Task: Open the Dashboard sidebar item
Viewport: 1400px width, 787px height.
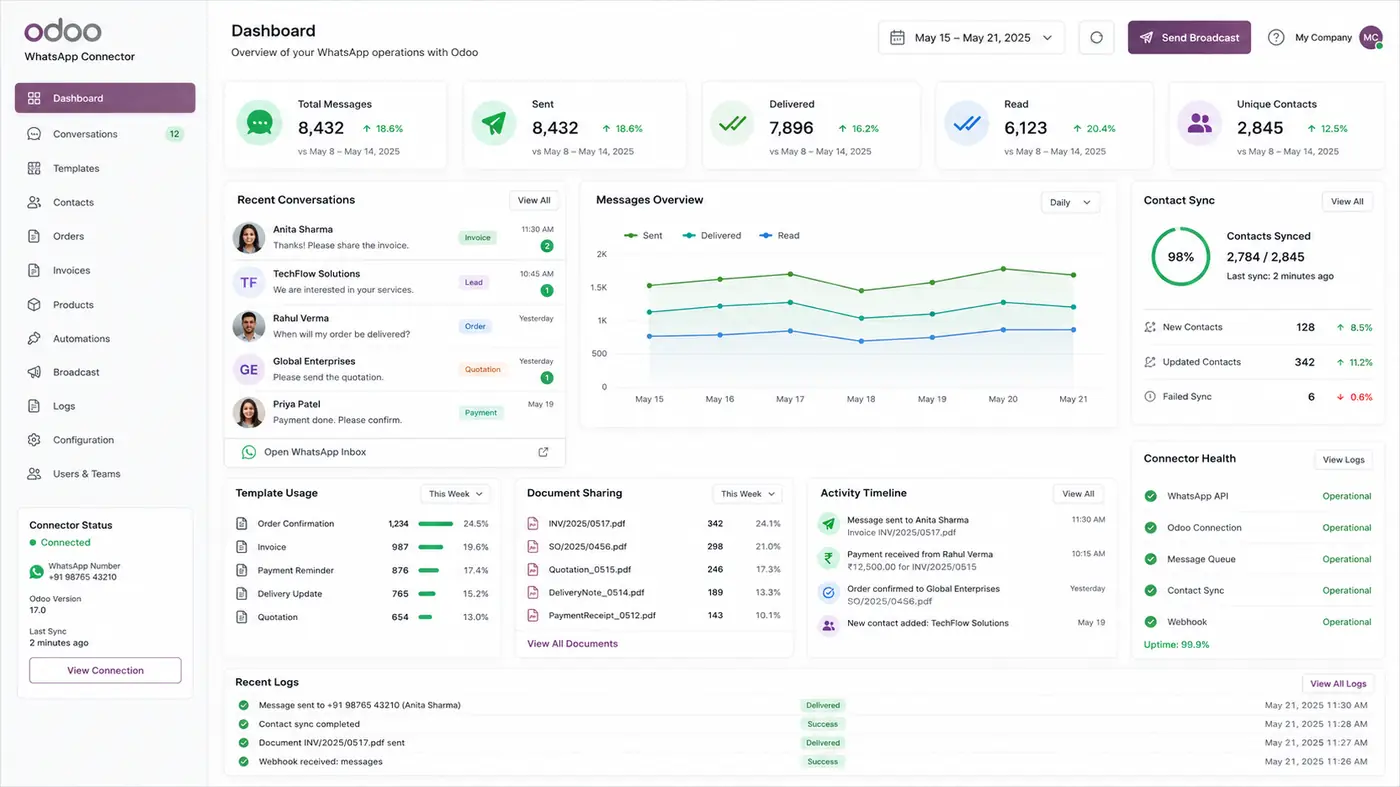Action: pyautogui.click(x=105, y=98)
